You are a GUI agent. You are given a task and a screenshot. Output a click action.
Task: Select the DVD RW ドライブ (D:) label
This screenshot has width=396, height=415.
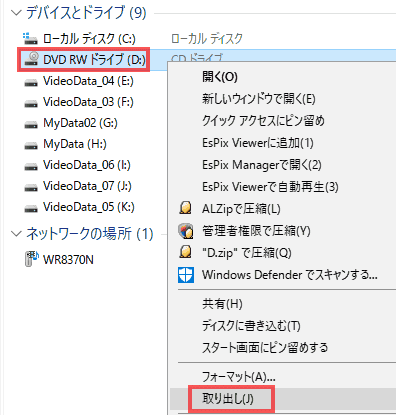point(94,60)
